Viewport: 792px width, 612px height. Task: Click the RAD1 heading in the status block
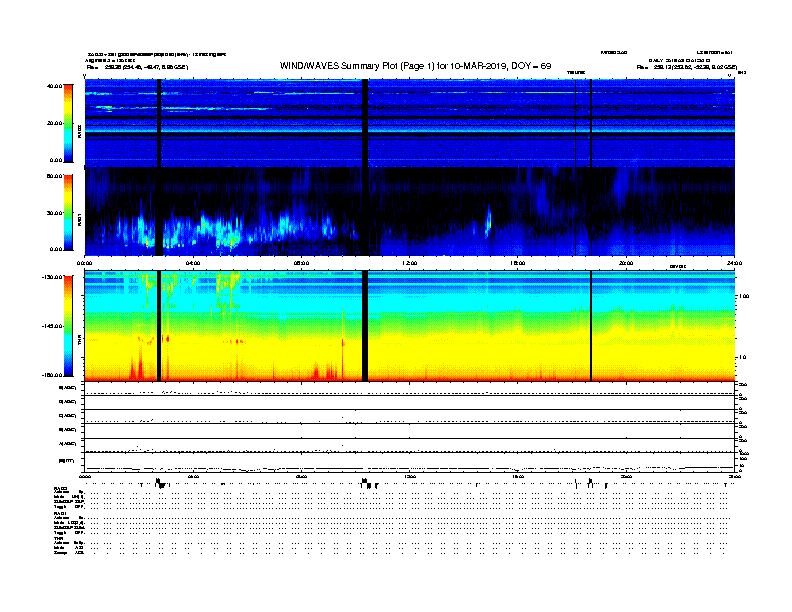60,513
